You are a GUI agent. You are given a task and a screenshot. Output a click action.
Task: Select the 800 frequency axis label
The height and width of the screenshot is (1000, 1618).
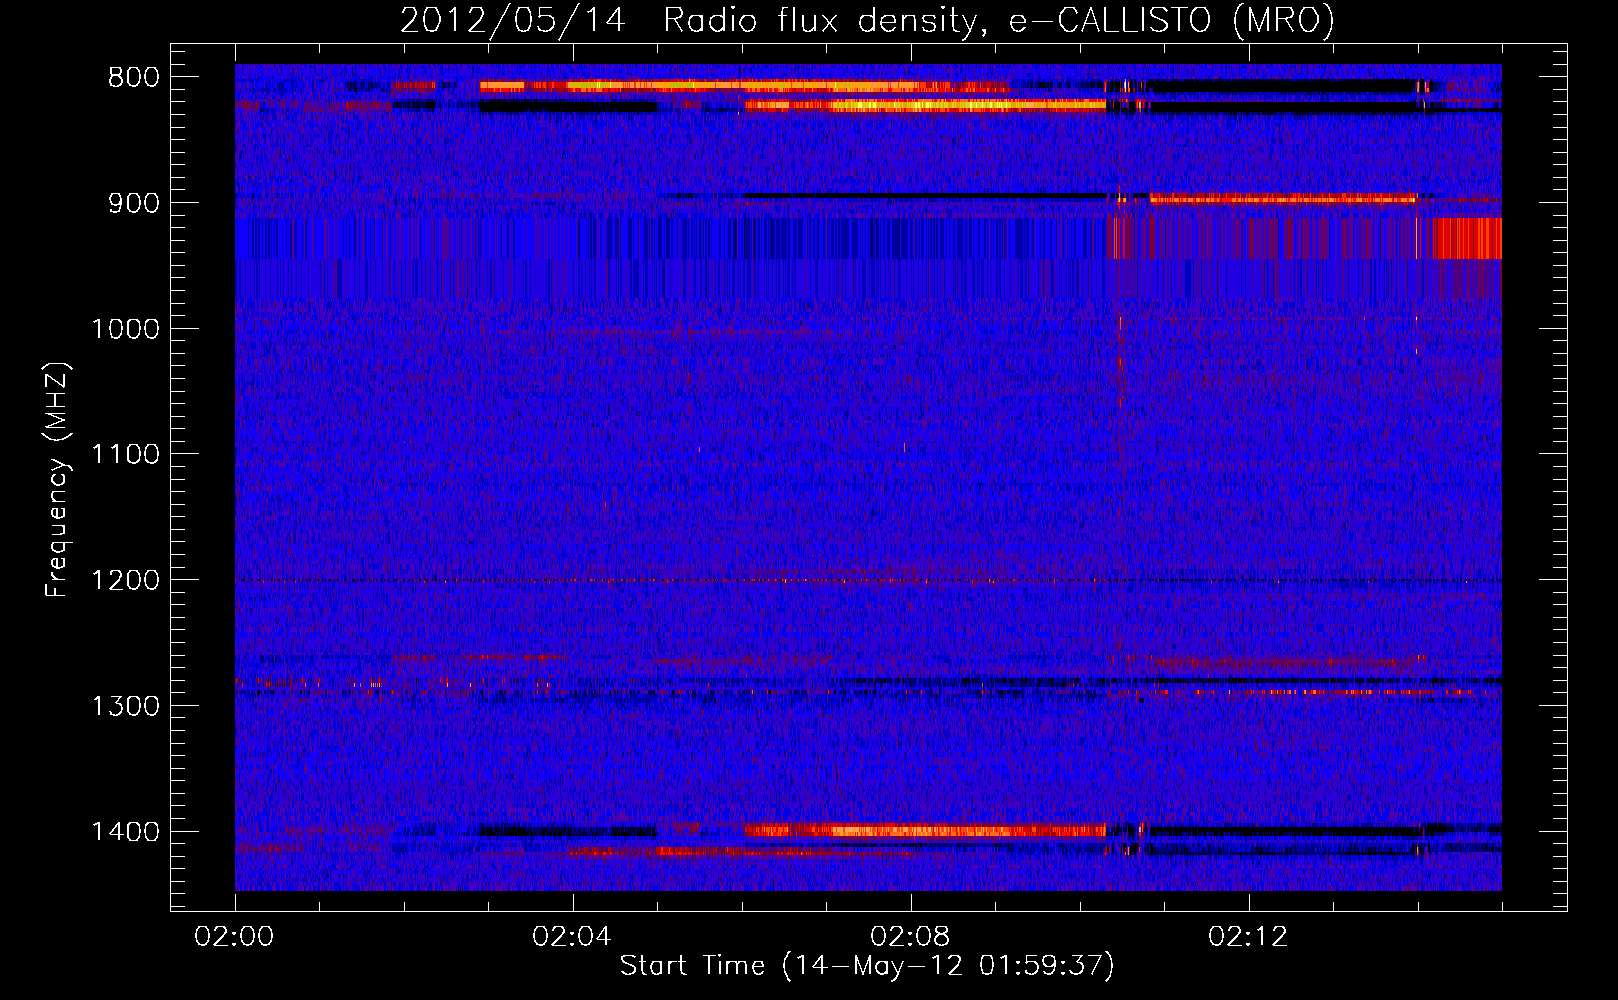(x=134, y=78)
